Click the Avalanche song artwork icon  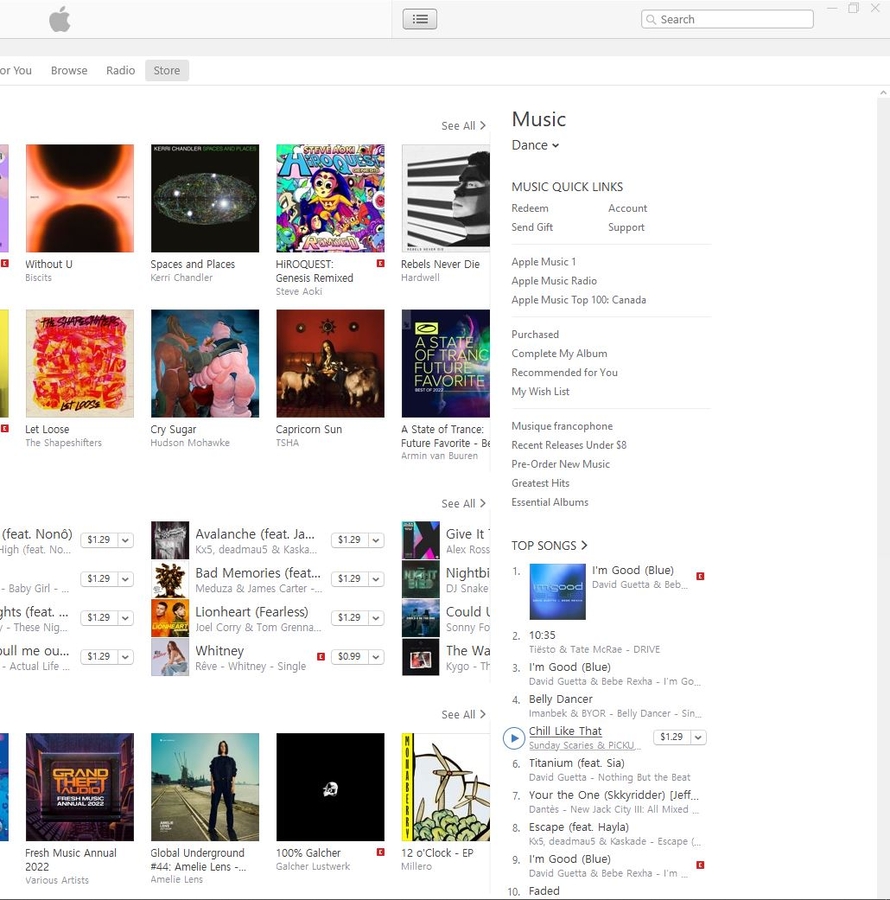click(170, 540)
